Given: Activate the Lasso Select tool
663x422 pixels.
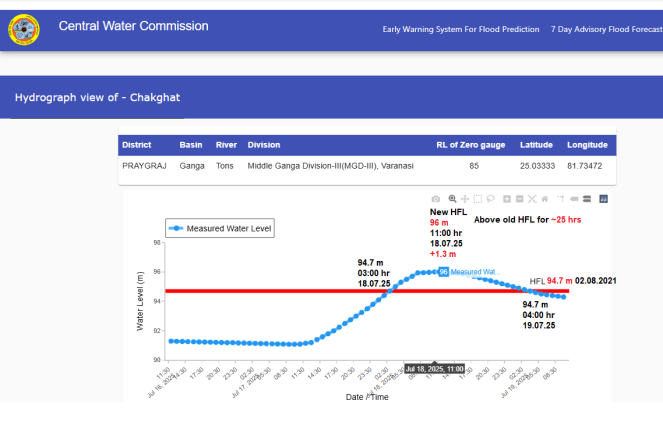Looking at the screenshot, I should [x=490, y=199].
